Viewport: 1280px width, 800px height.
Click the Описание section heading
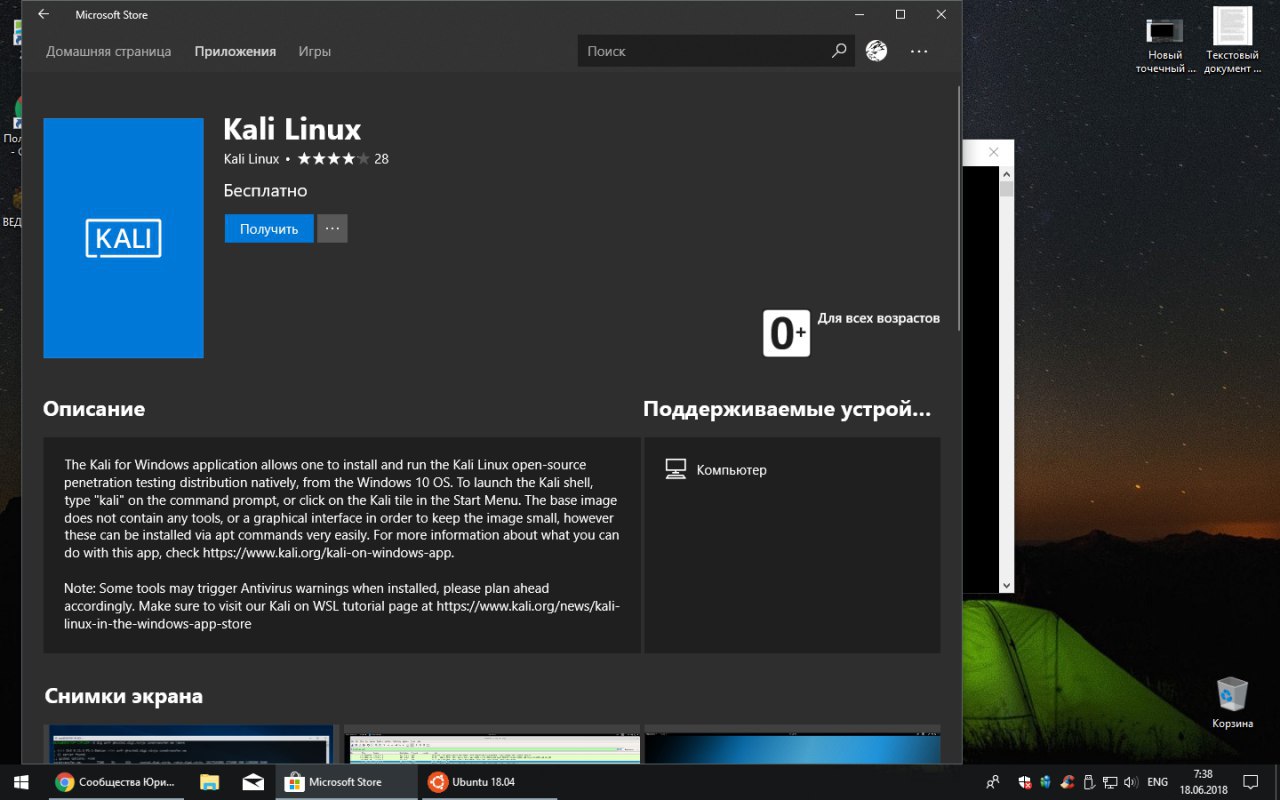click(x=94, y=409)
